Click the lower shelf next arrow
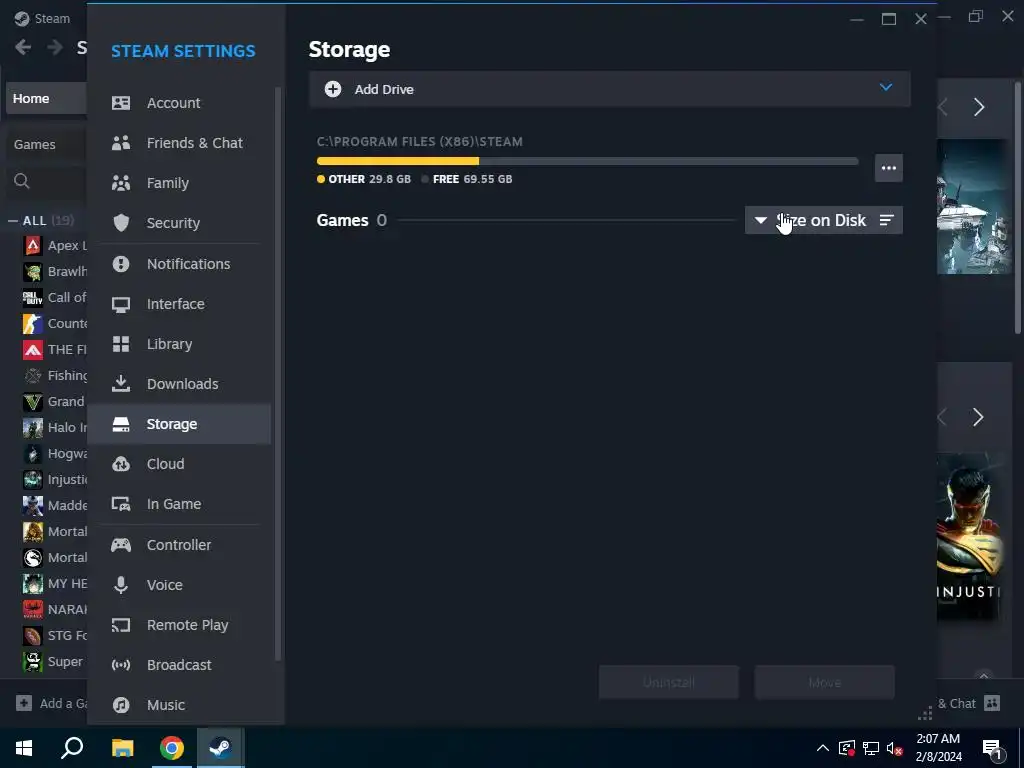 click(x=978, y=417)
